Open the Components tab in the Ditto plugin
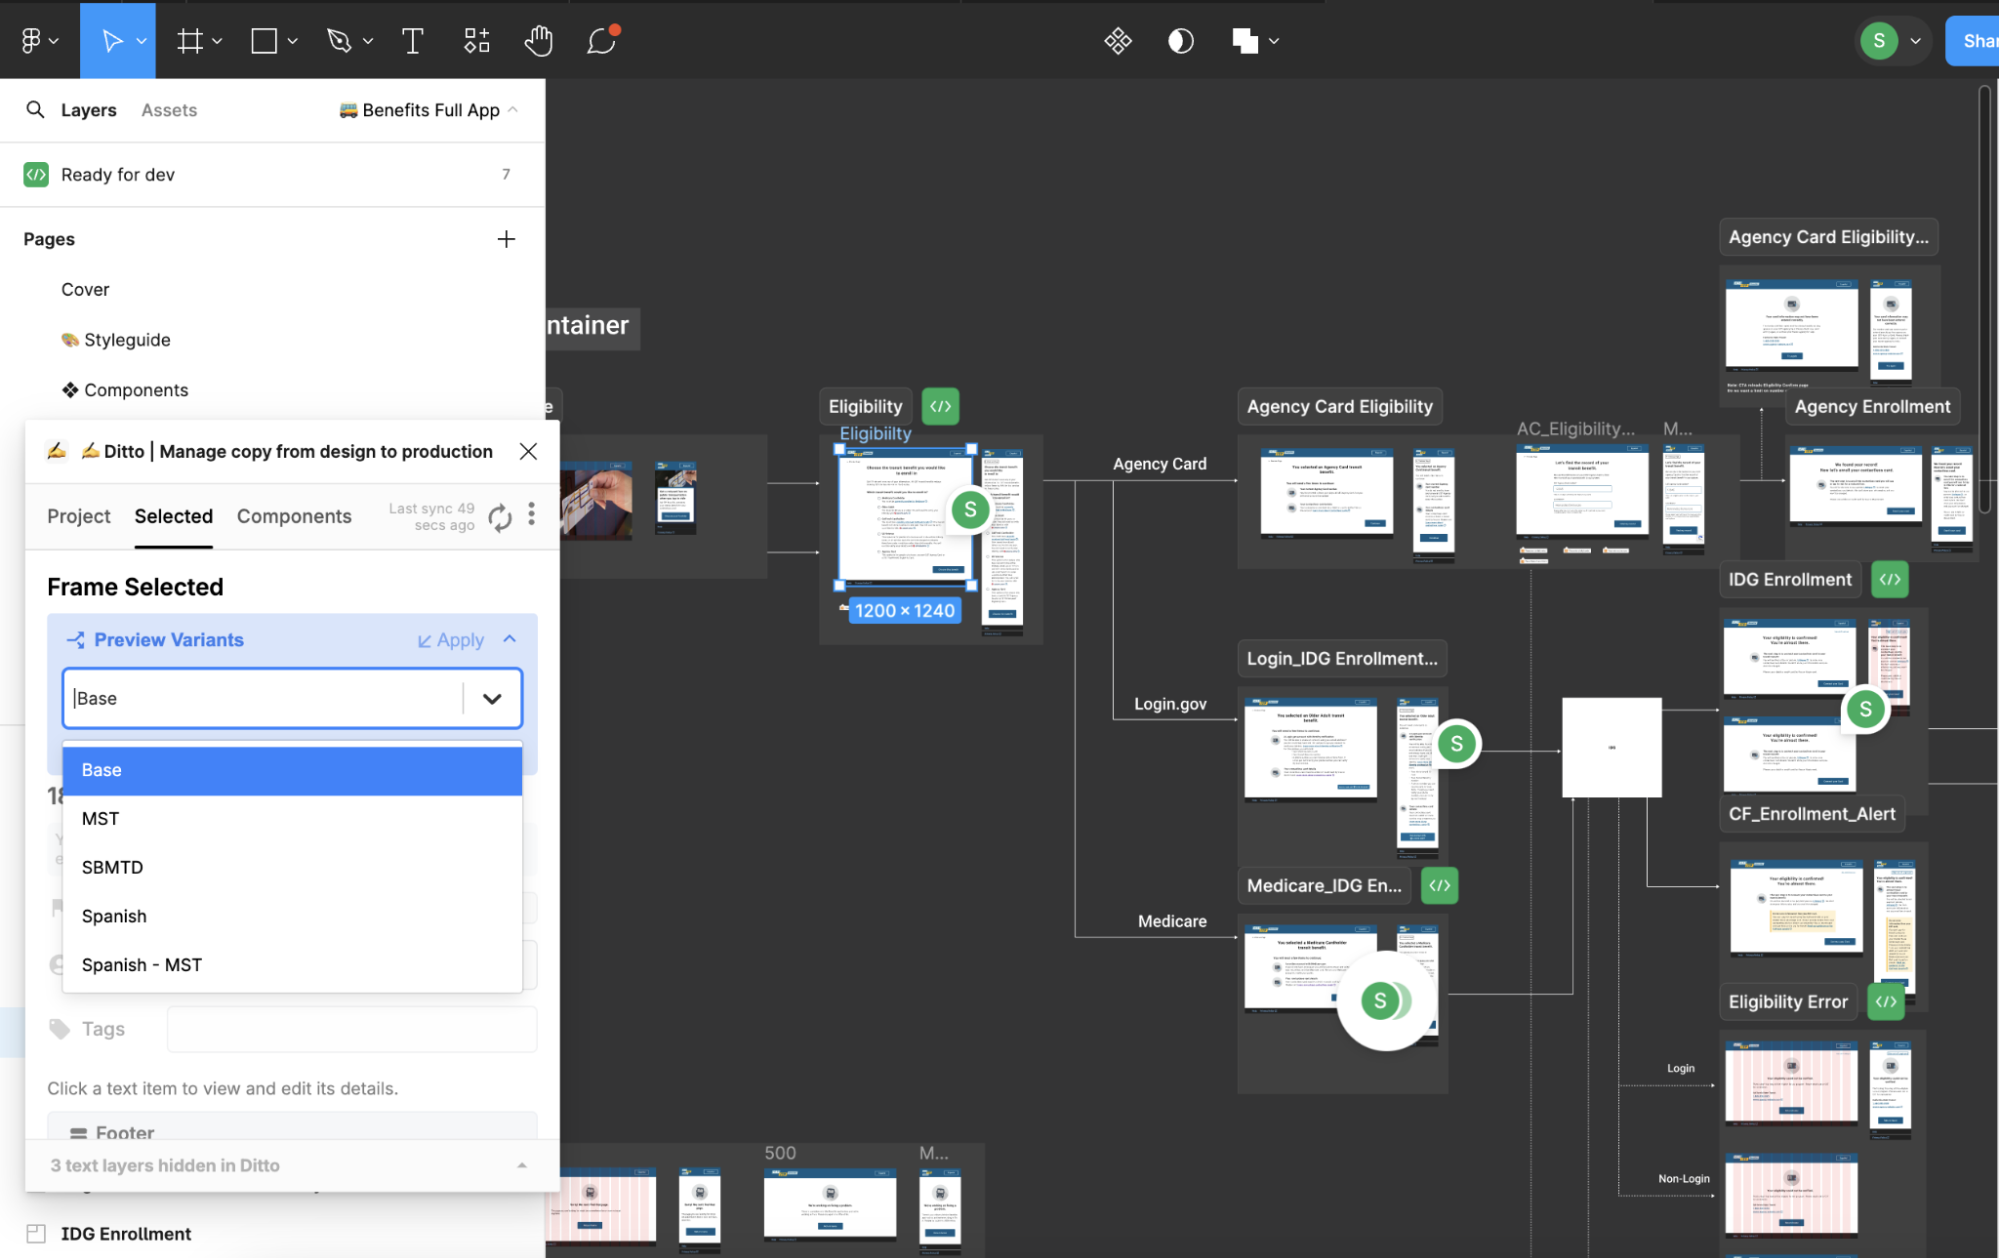 (294, 516)
